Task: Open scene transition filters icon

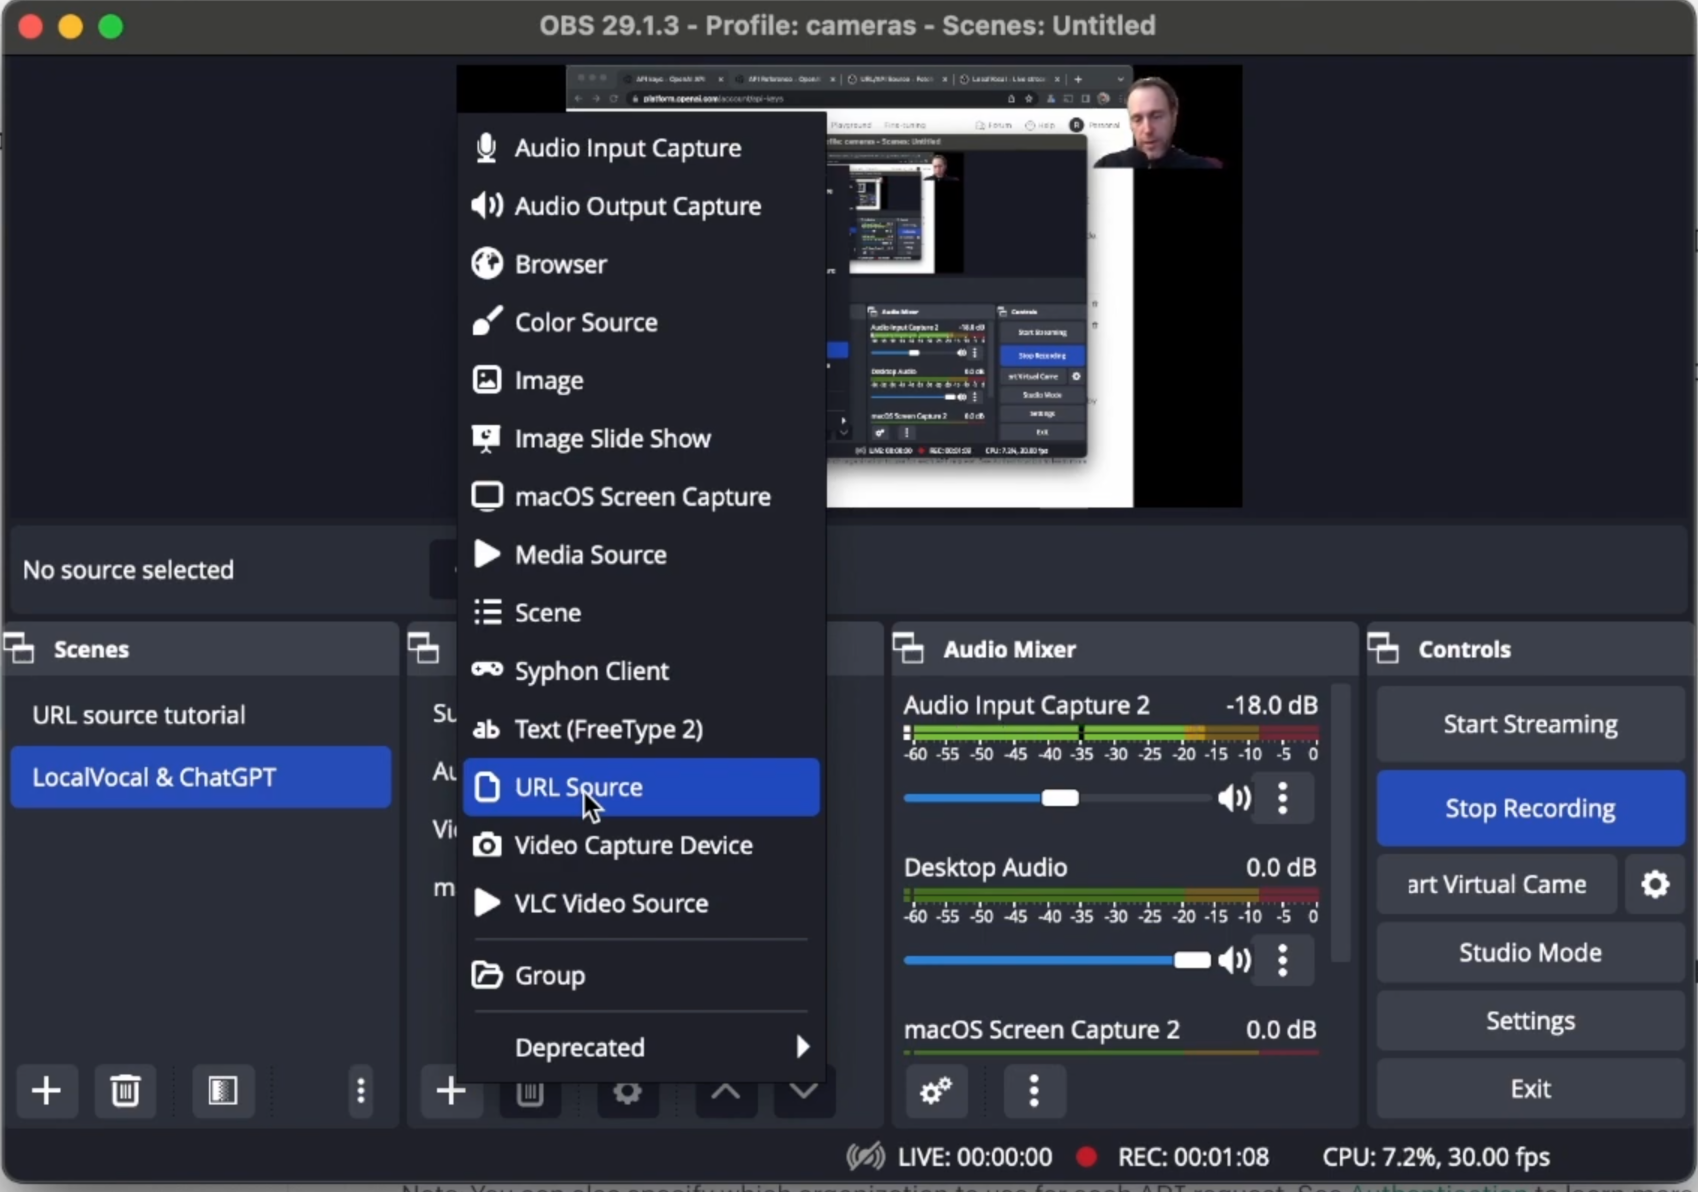Action: click(x=222, y=1090)
